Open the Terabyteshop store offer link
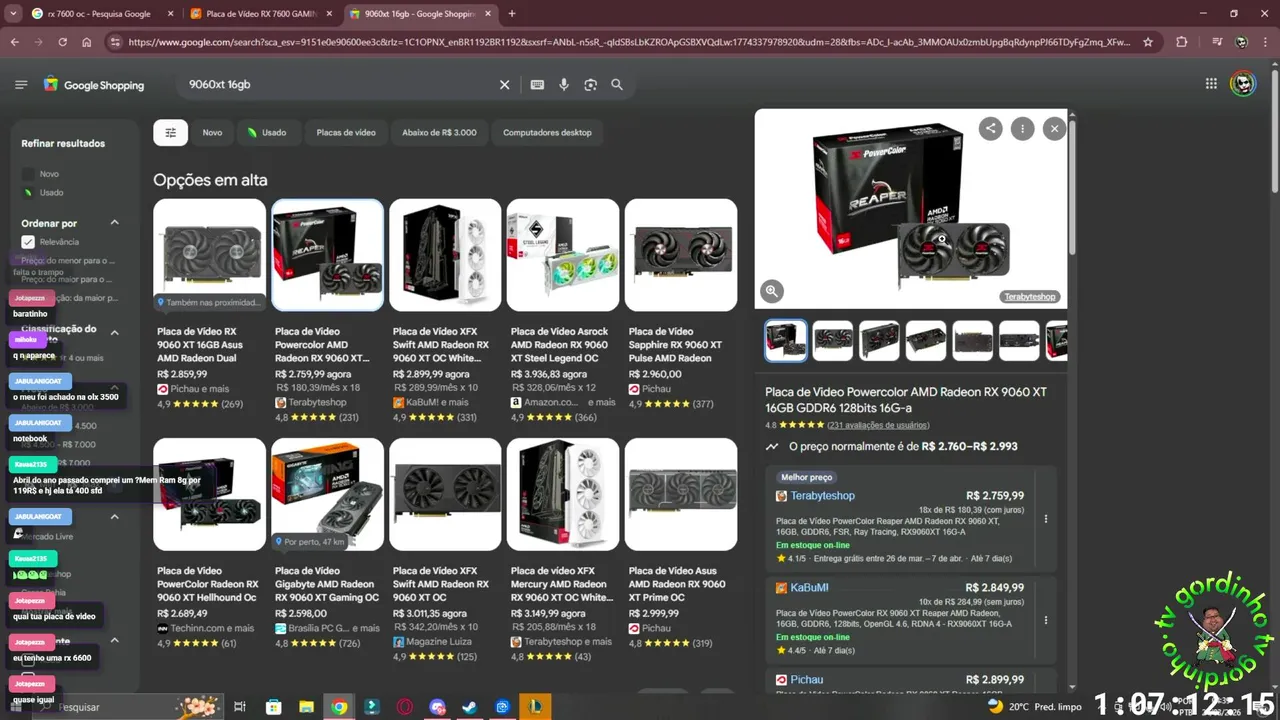Viewport: 1280px width, 720px height. (x=823, y=496)
